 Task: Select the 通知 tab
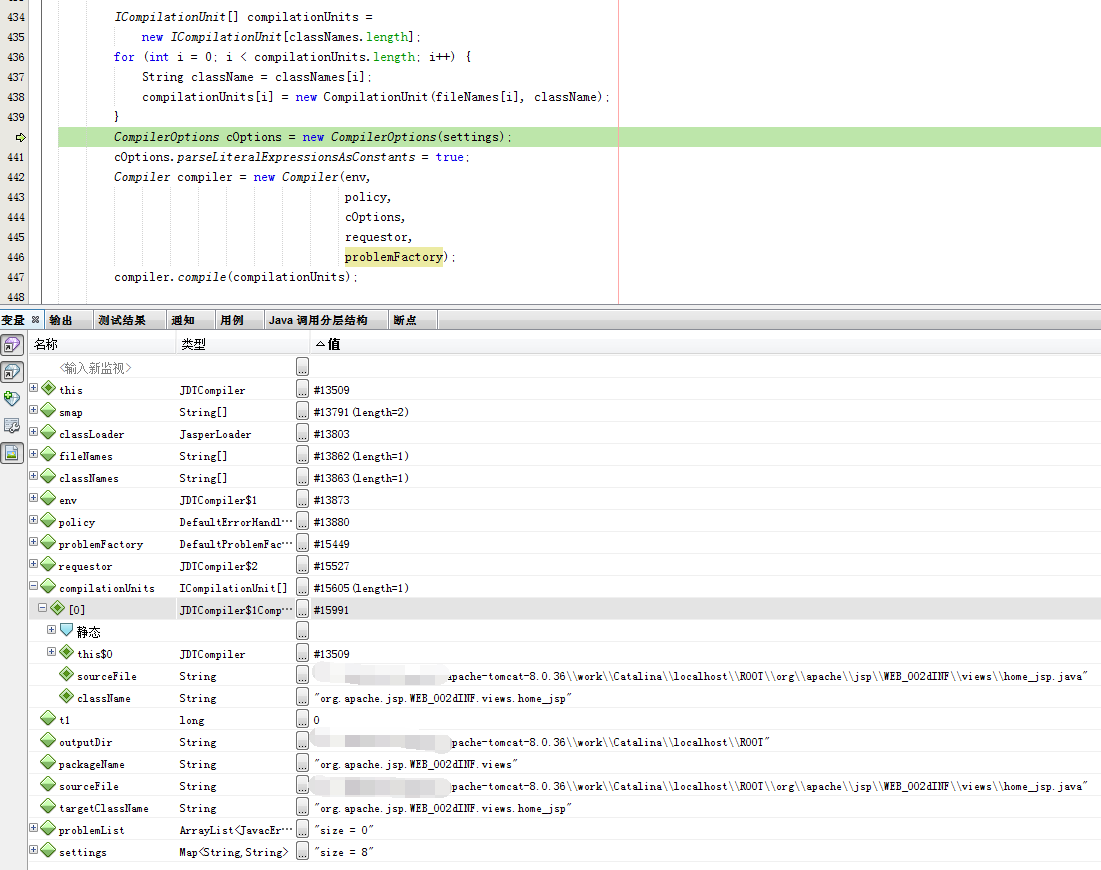pos(183,320)
